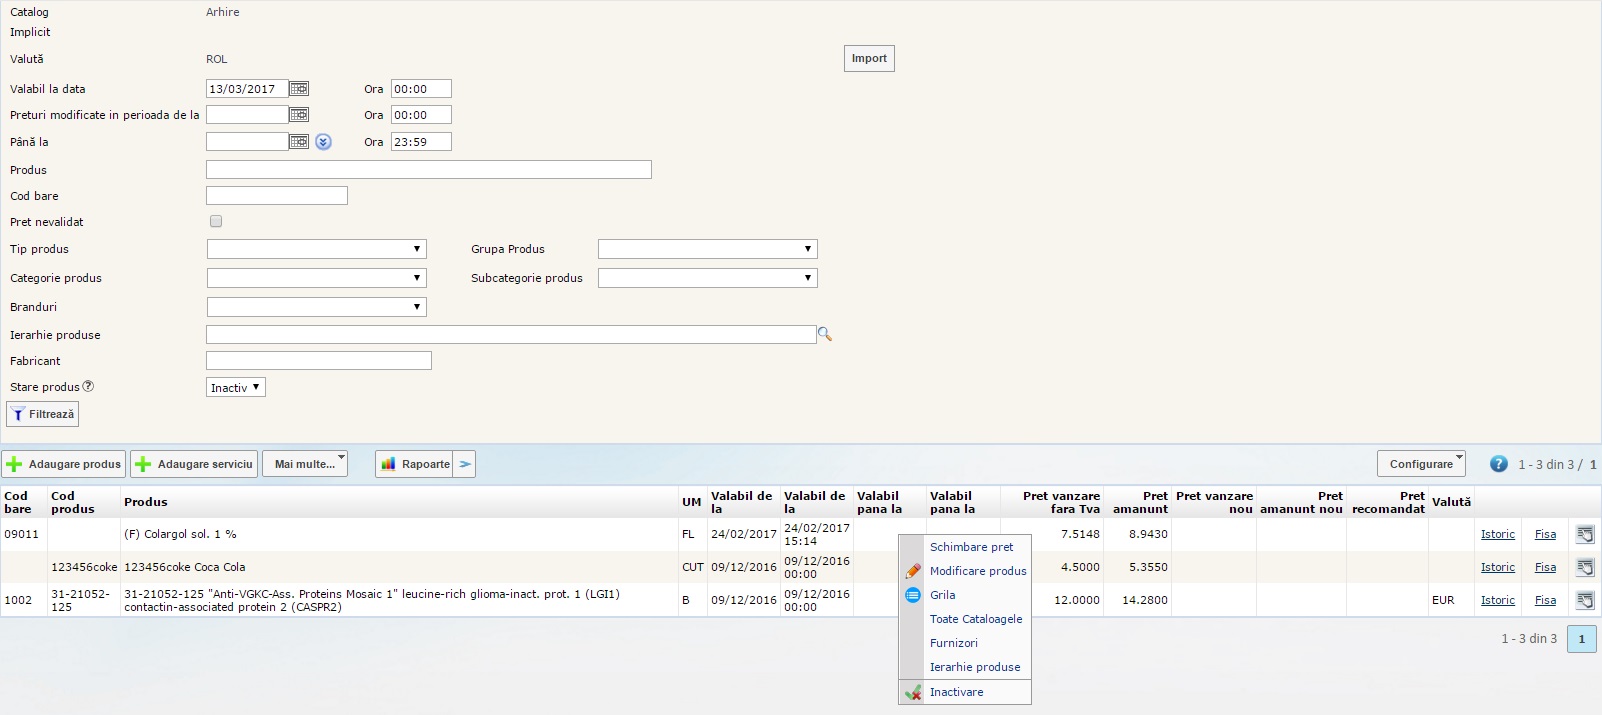Choose Inactivare in the context menu

956,692
